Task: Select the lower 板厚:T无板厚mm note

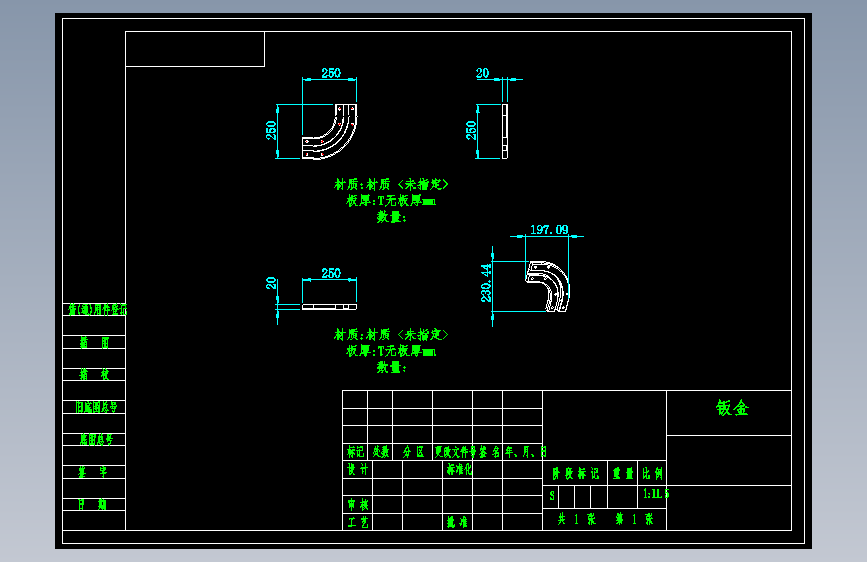Action: (391, 351)
